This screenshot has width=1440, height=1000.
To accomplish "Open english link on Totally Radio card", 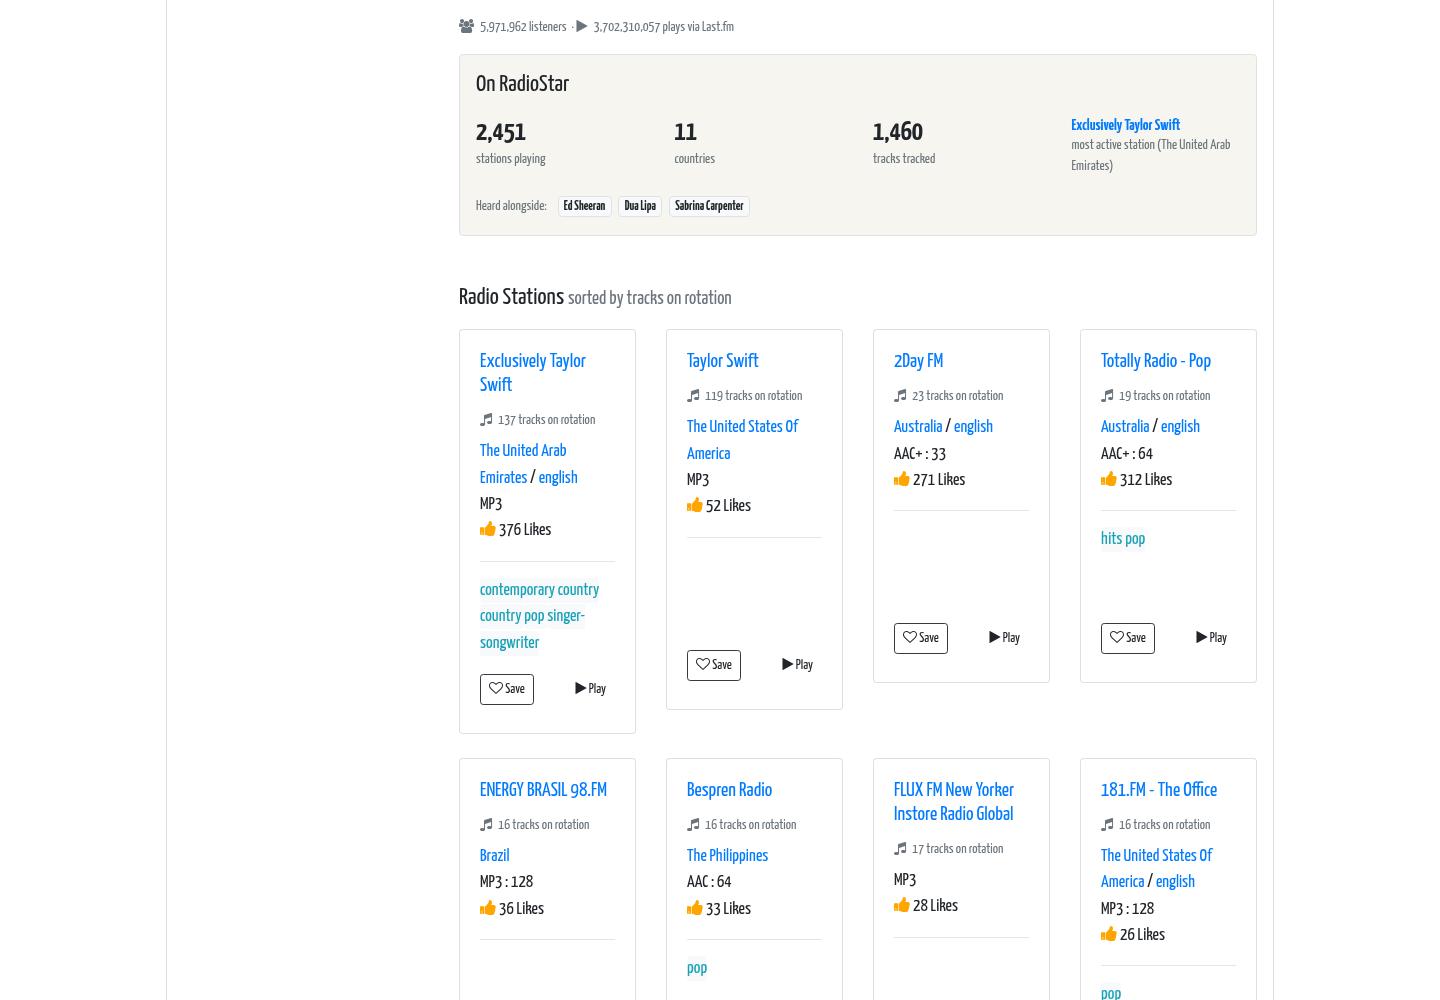I will pyautogui.click(x=1180, y=426).
